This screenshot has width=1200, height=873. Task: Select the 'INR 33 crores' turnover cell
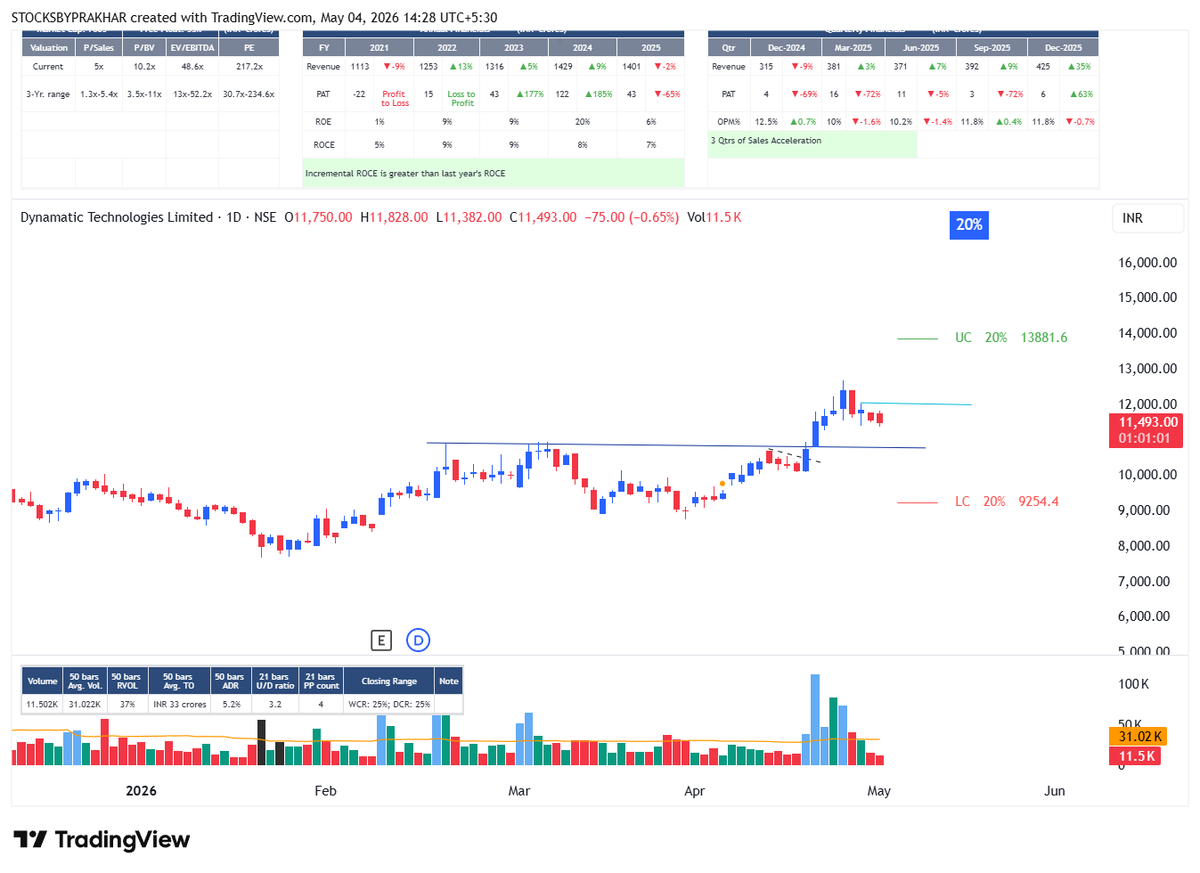pyautogui.click(x=177, y=705)
